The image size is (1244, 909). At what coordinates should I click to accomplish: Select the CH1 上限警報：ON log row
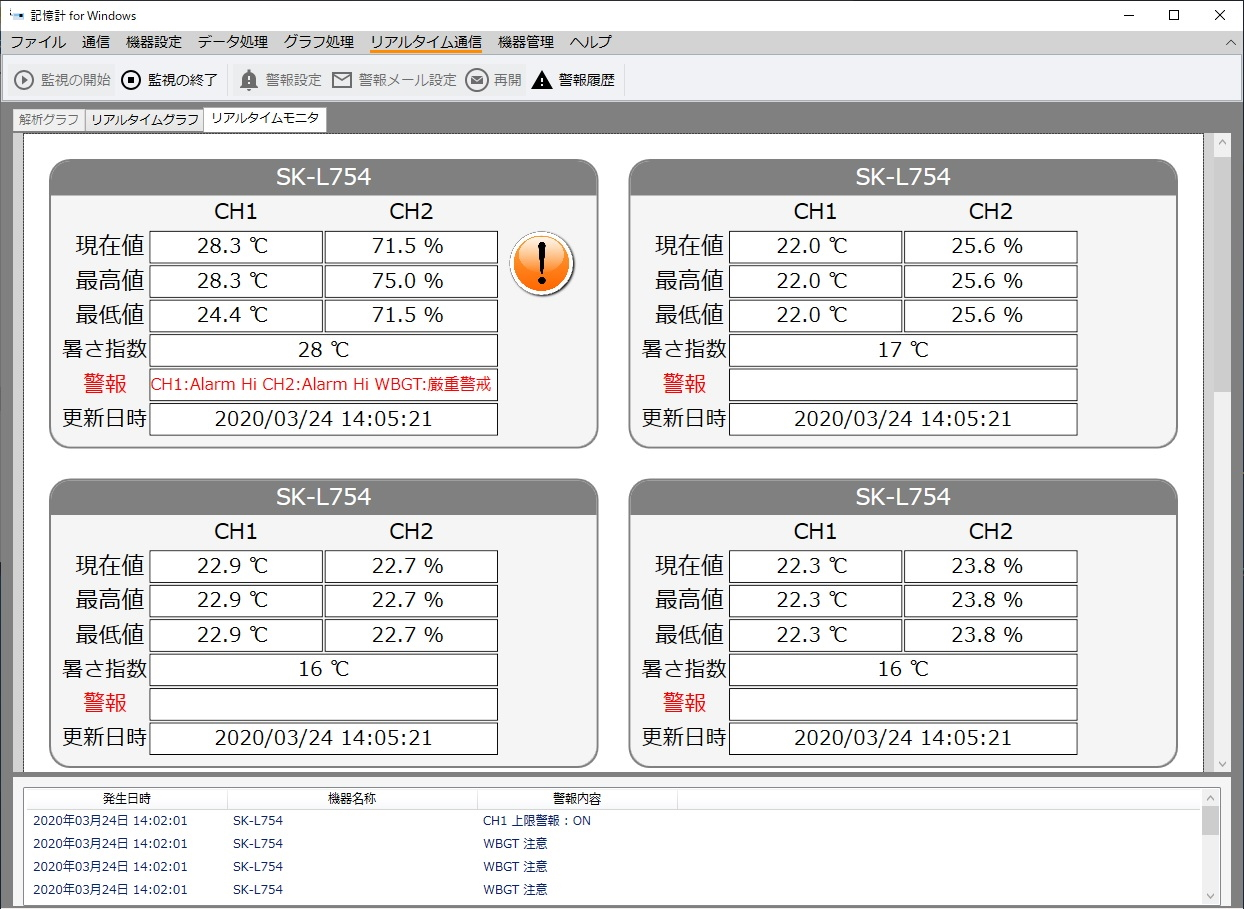(x=537, y=821)
